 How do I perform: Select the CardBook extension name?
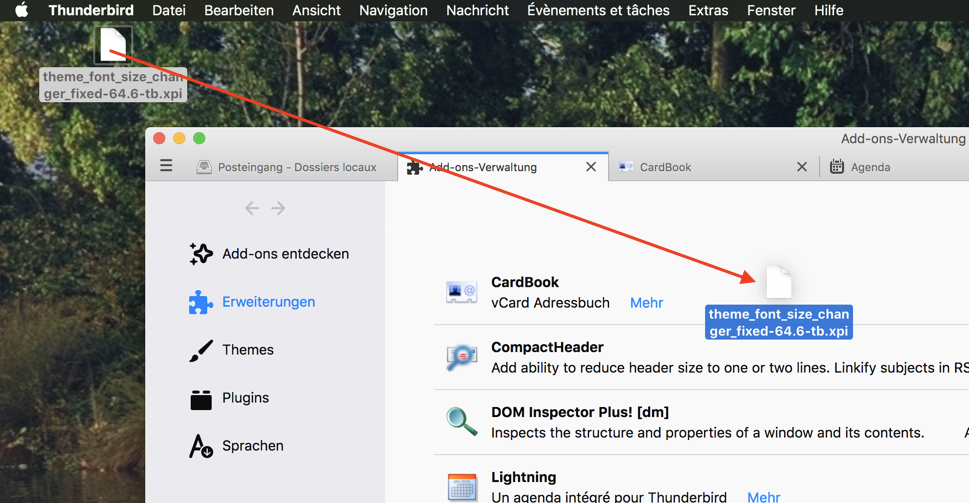[x=525, y=282]
